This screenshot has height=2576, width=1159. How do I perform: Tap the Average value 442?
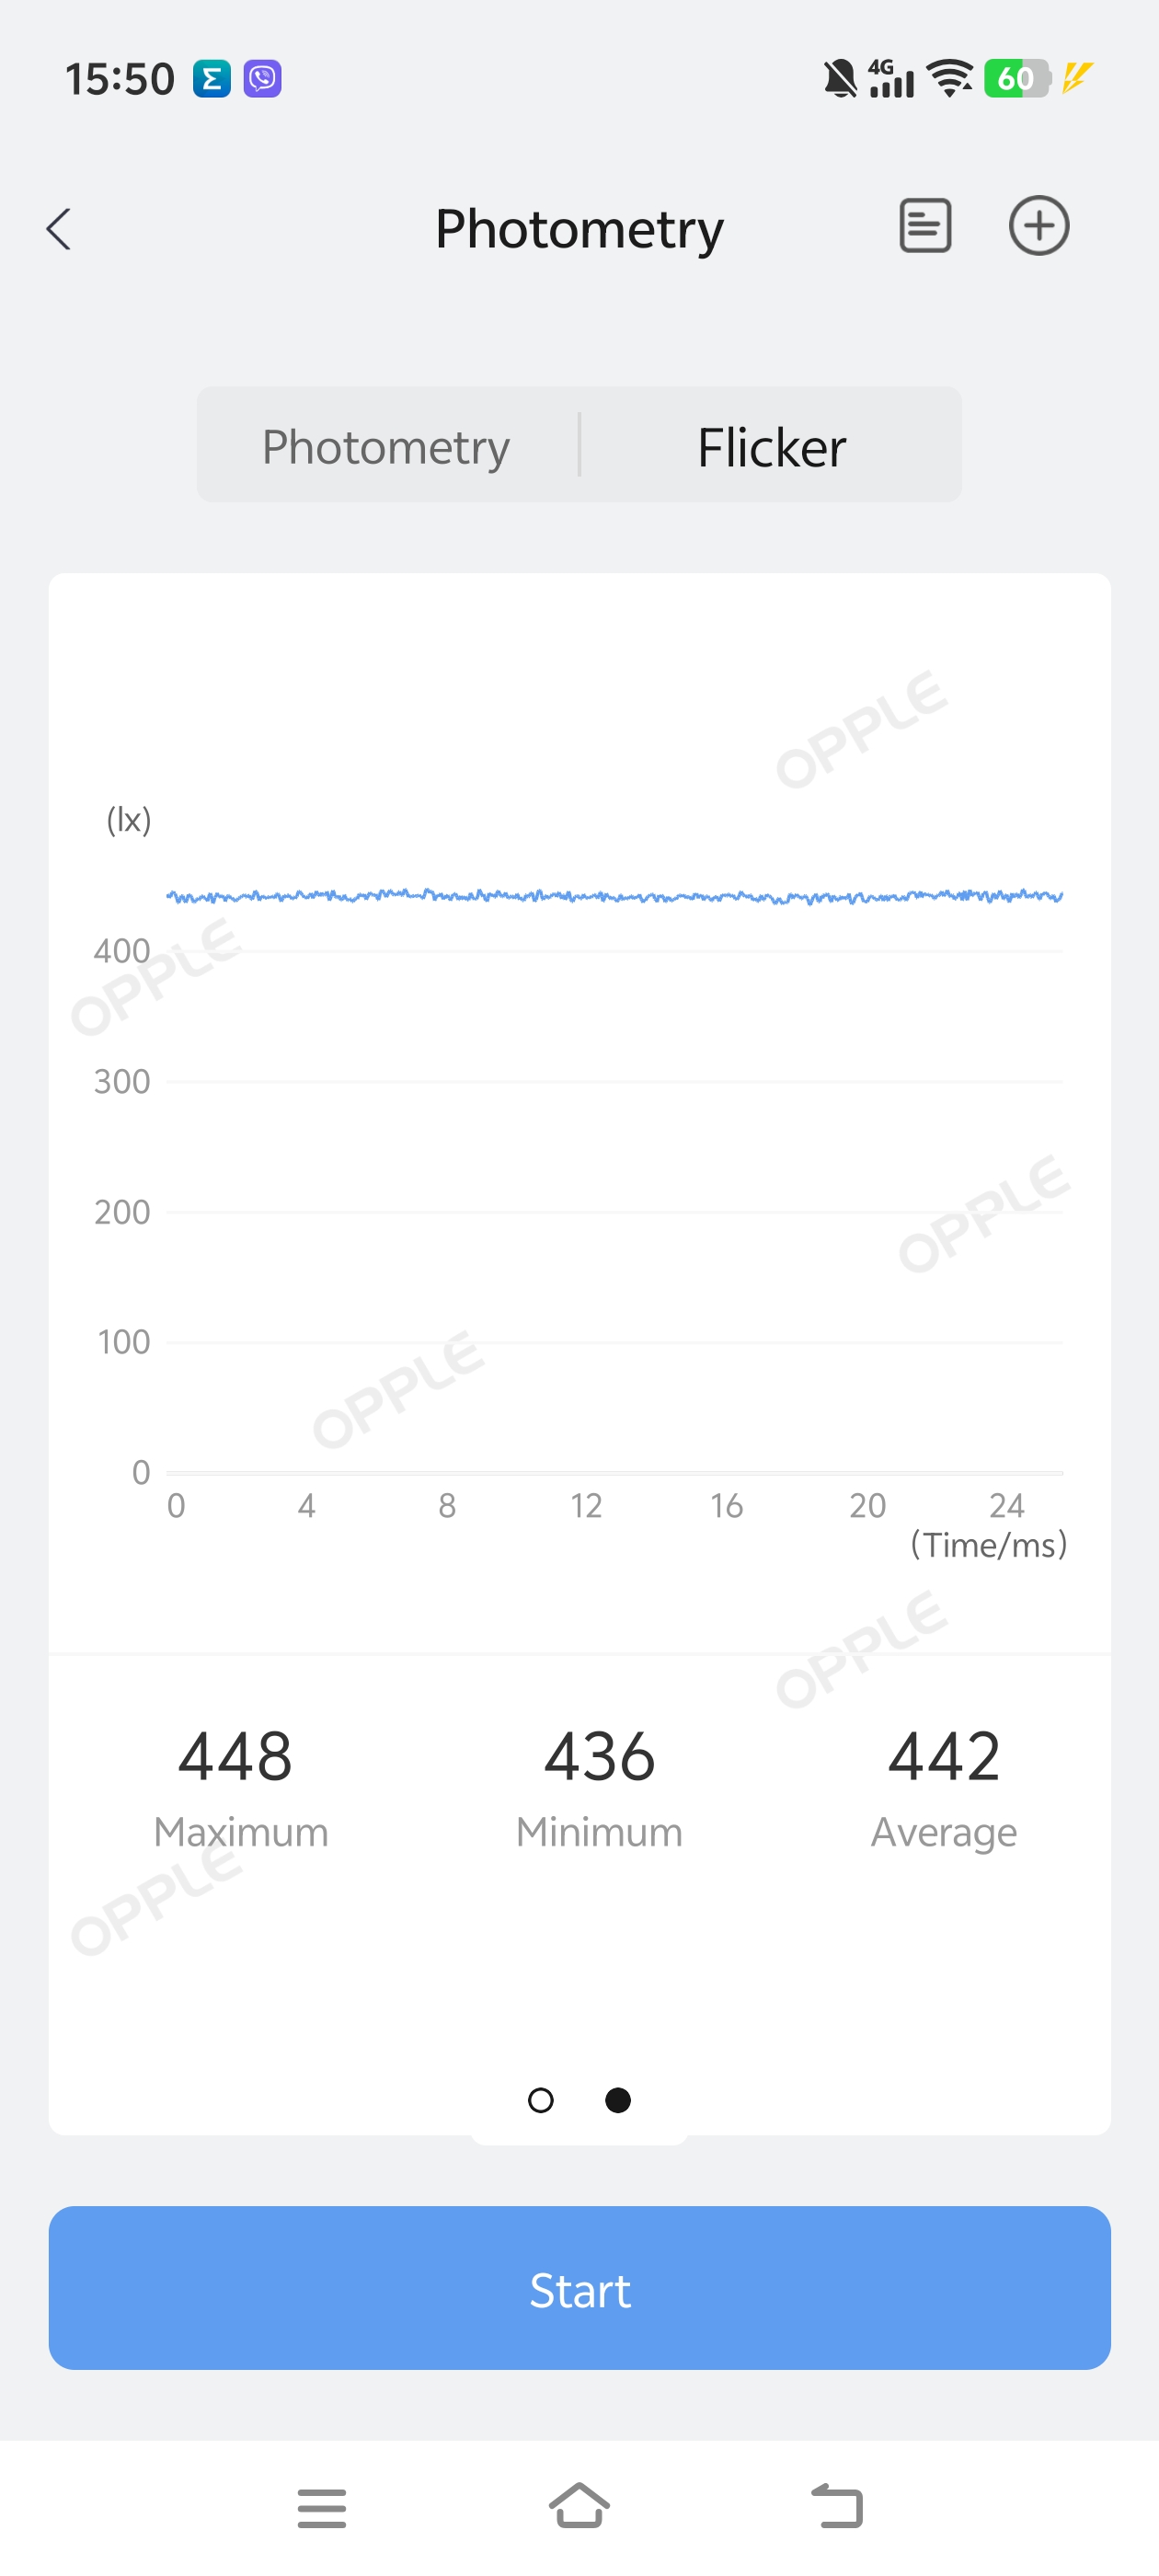944,1757
